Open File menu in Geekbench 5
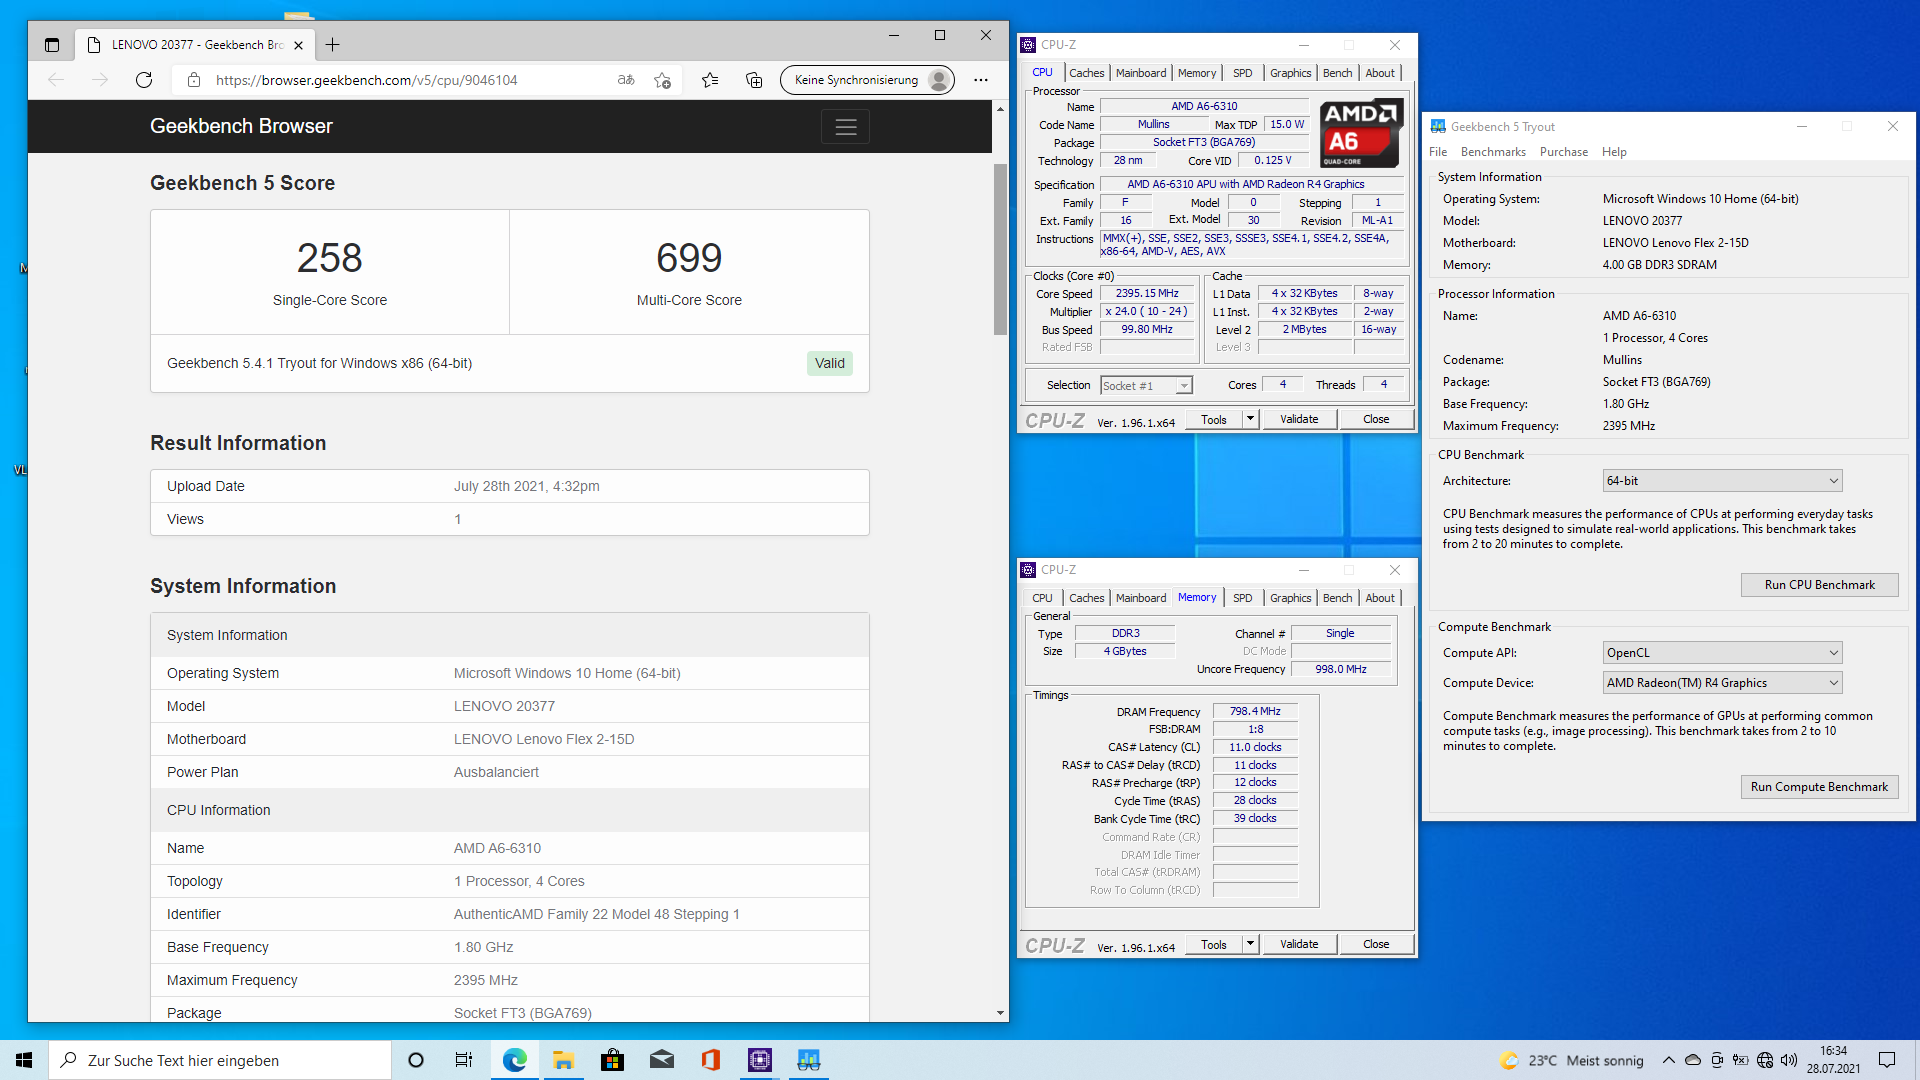The width and height of the screenshot is (1920, 1080). (x=1438, y=152)
